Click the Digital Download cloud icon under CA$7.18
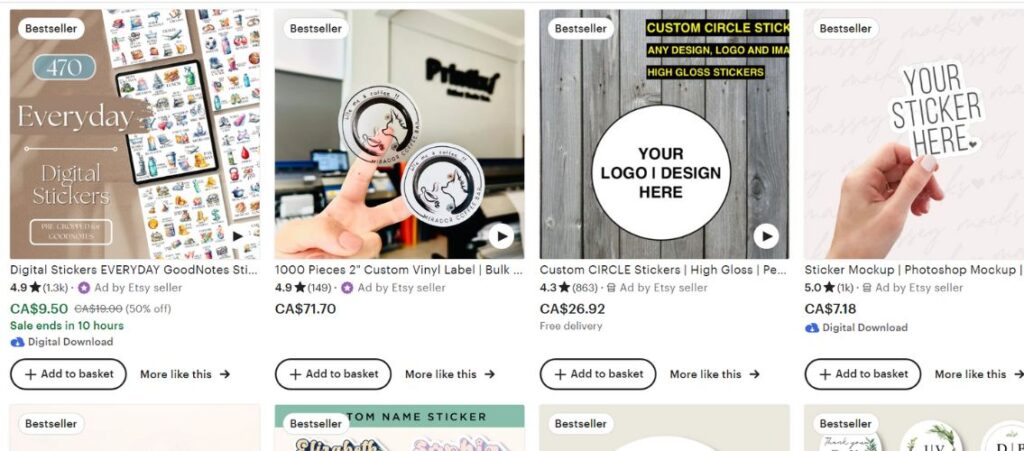1024x451 pixels. pos(812,328)
